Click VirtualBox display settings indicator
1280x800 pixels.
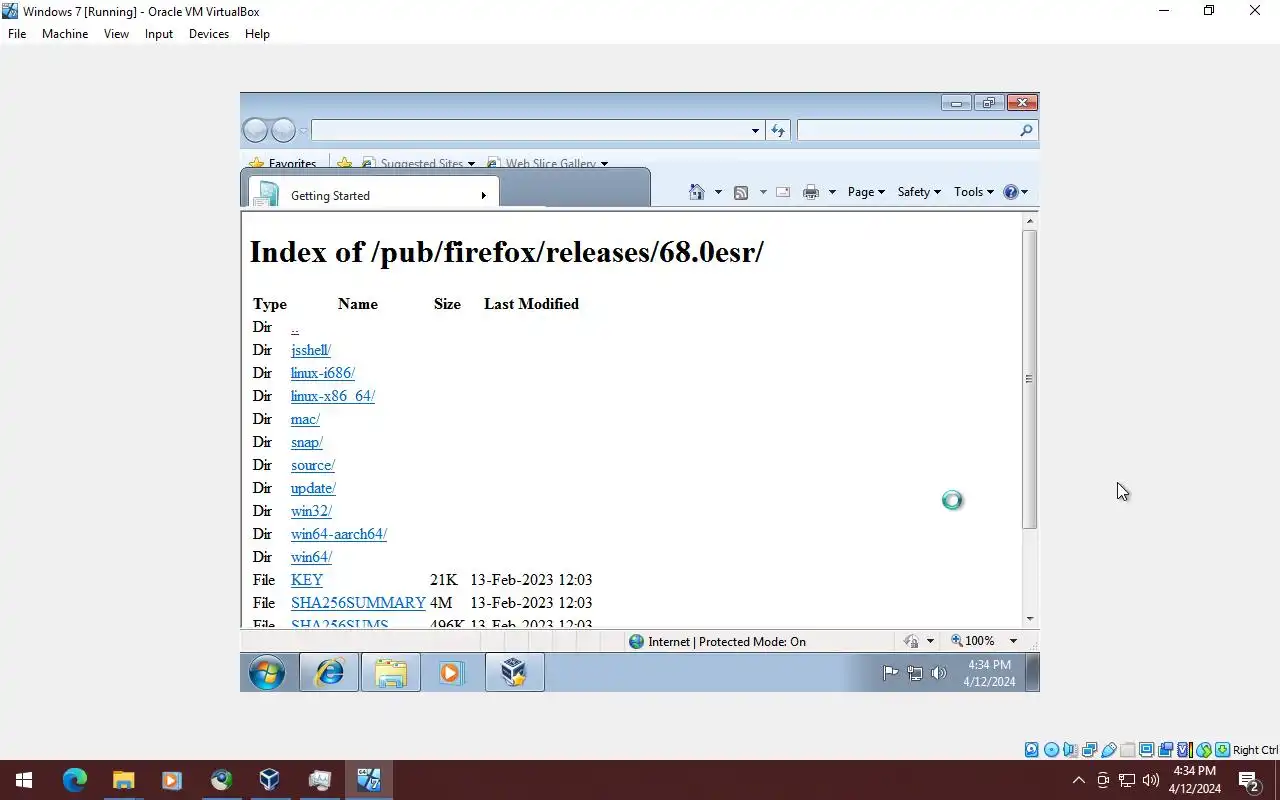pos(1147,750)
